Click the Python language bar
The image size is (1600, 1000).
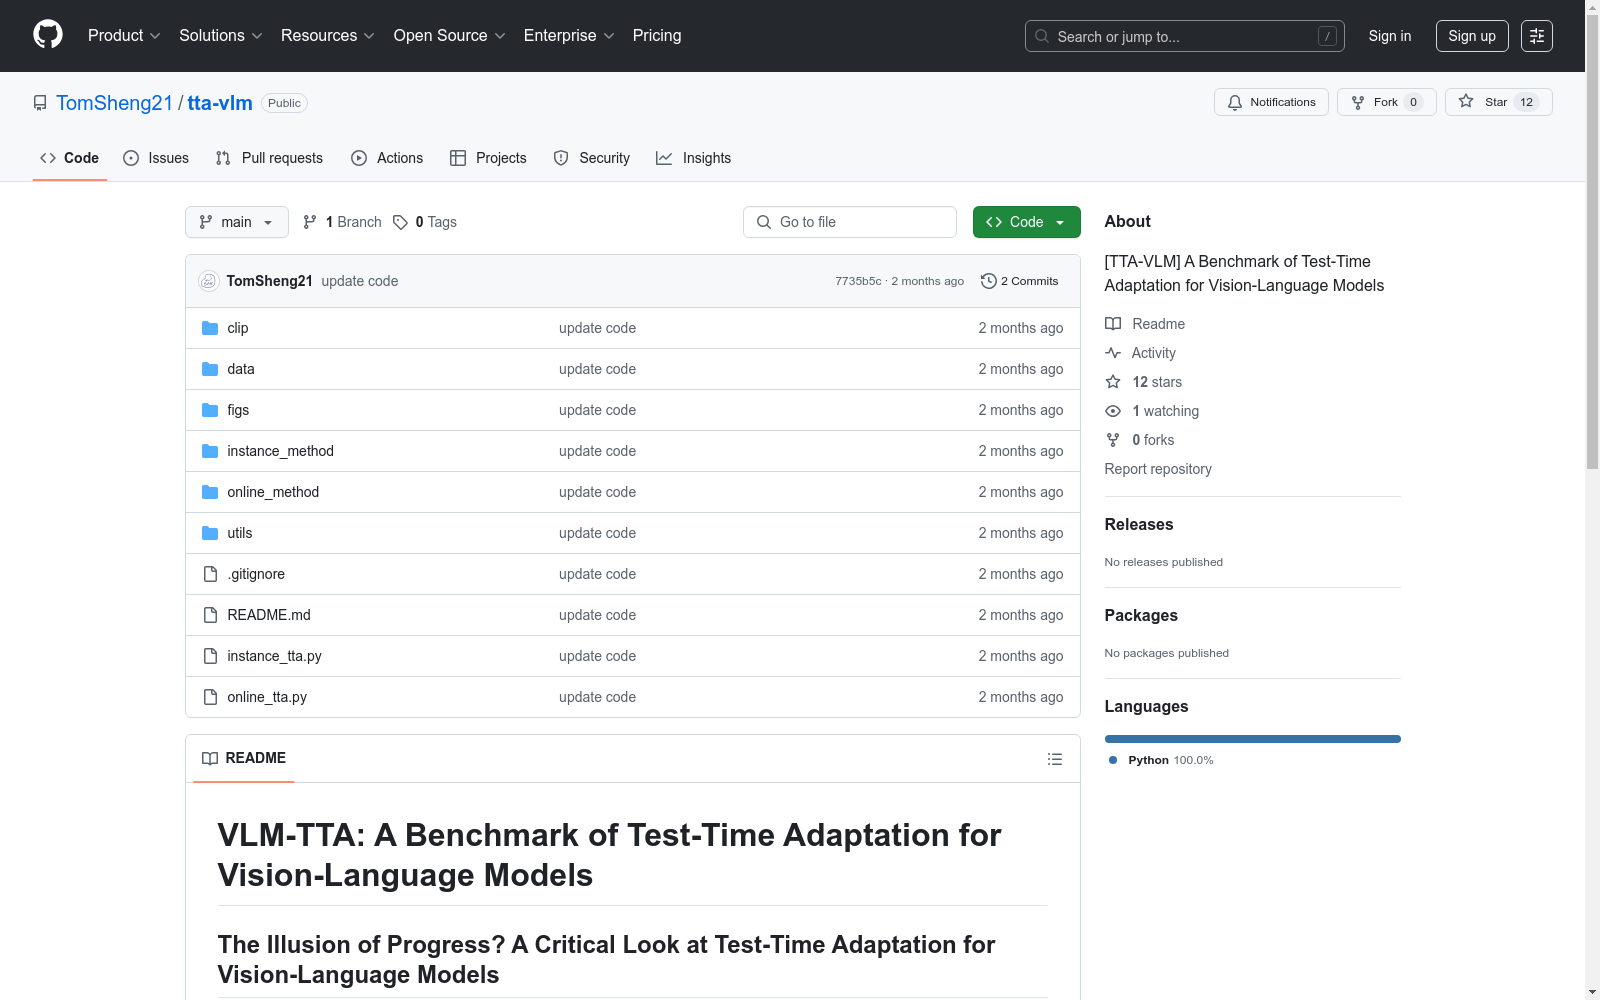(x=1253, y=739)
